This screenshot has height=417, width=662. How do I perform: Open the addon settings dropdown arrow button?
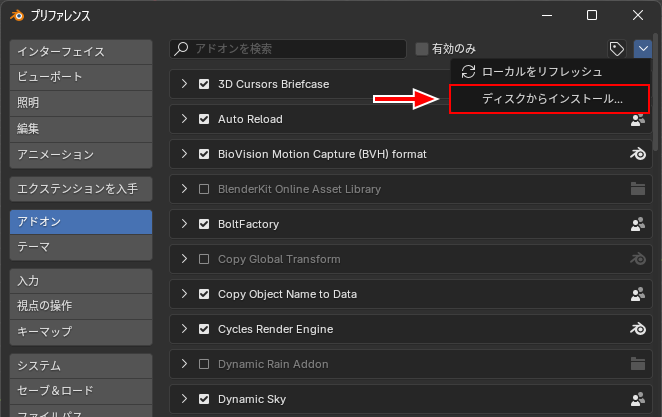[x=642, y=48]
